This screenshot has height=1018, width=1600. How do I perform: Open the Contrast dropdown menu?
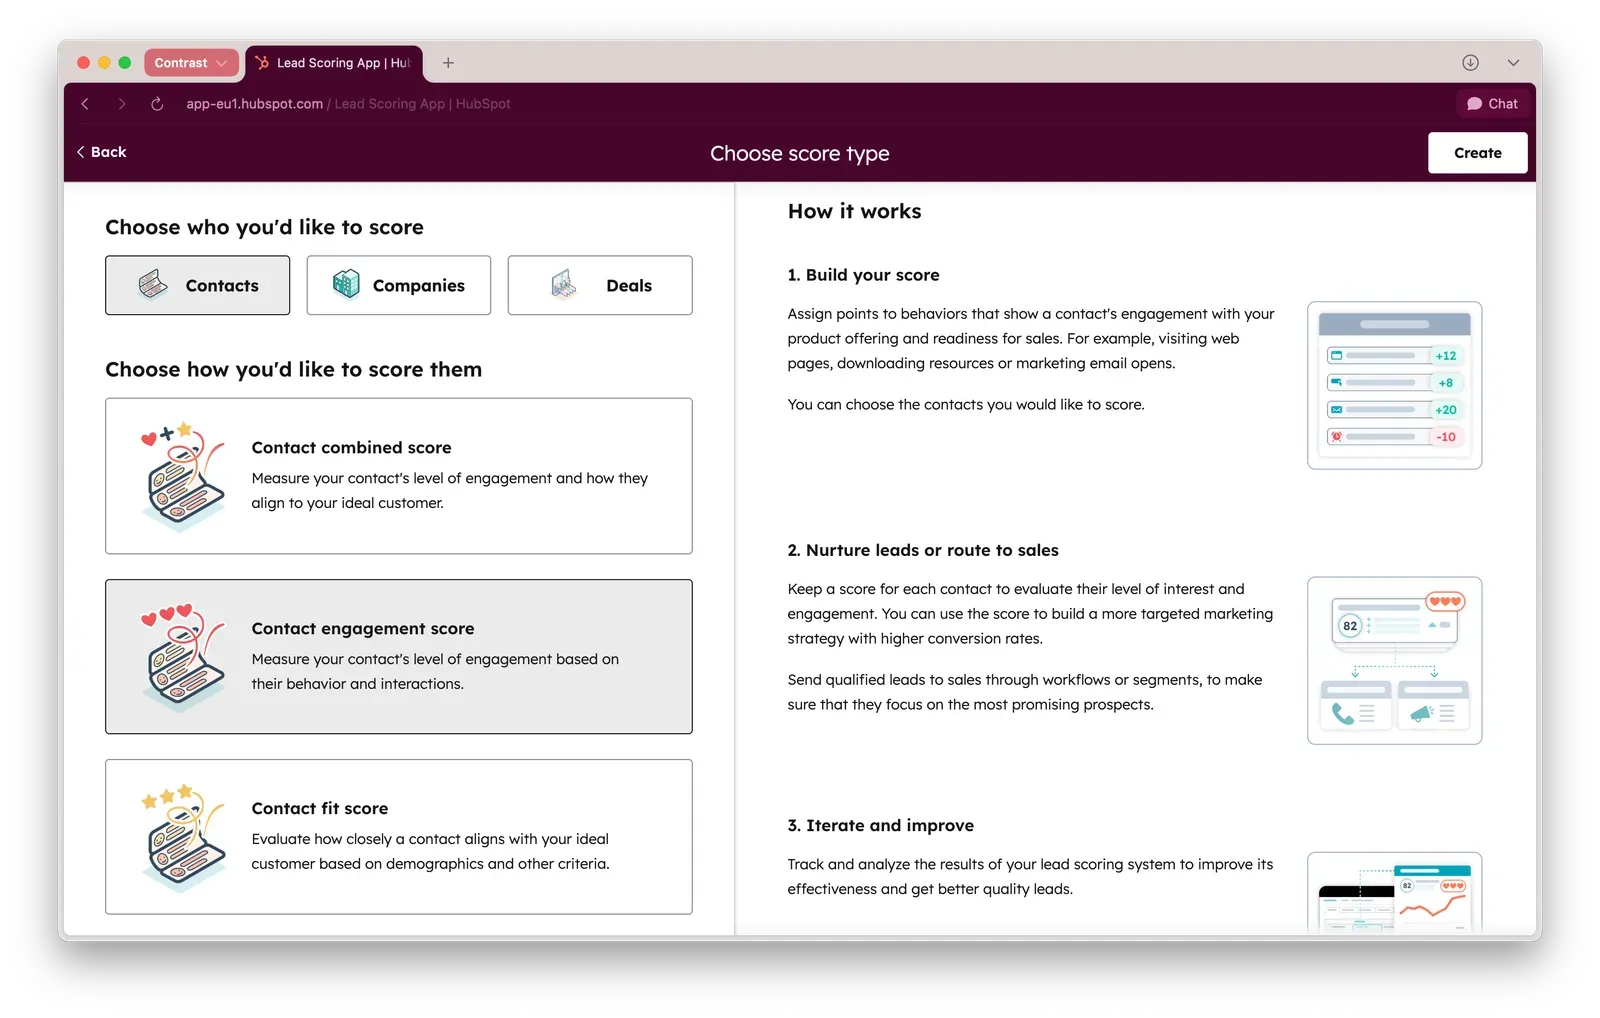click(190, 62)
